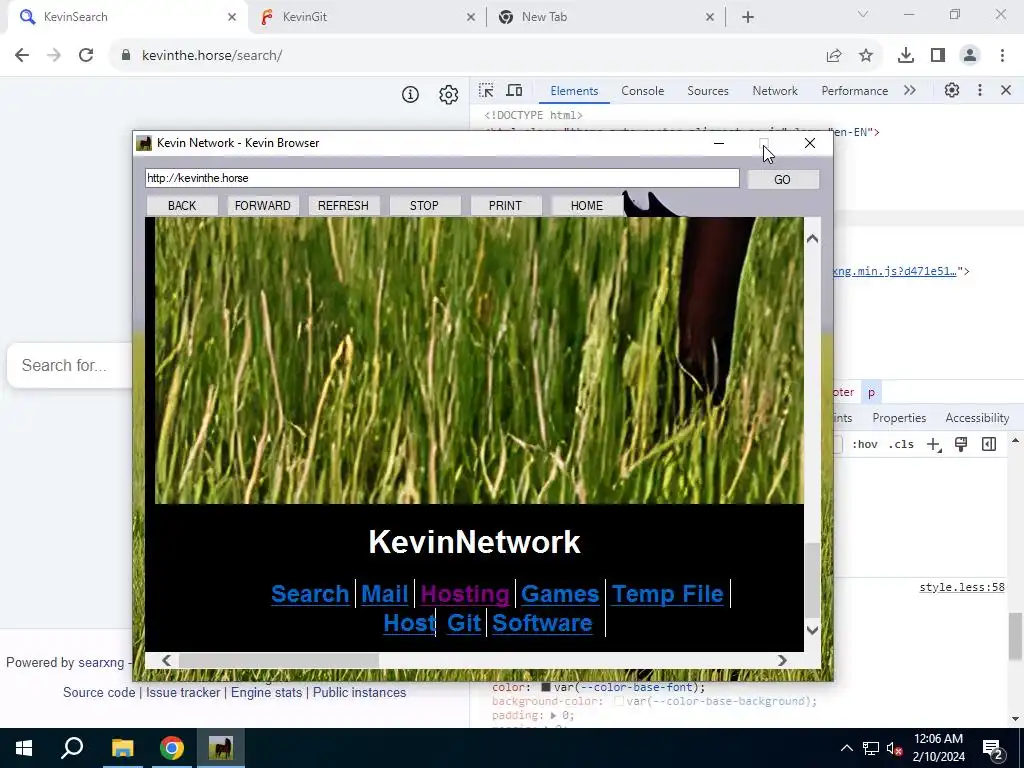Bookmark this page with star icon
Viewport: 1024px width, 768px height.
(x=866, y=56)
